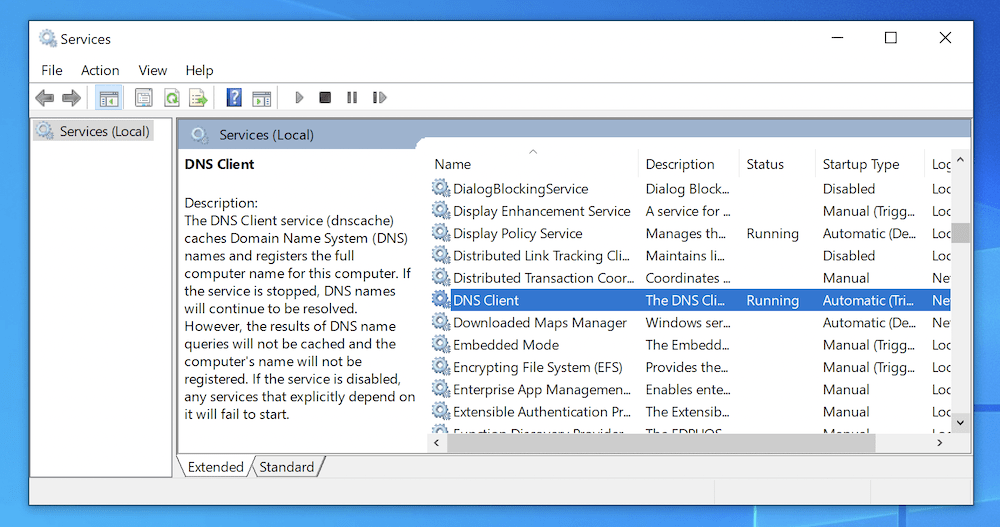Click the Stop Service square icon
Viewport: 1000px width, 527px height.
pyautogui.click(x=325, y=98)
